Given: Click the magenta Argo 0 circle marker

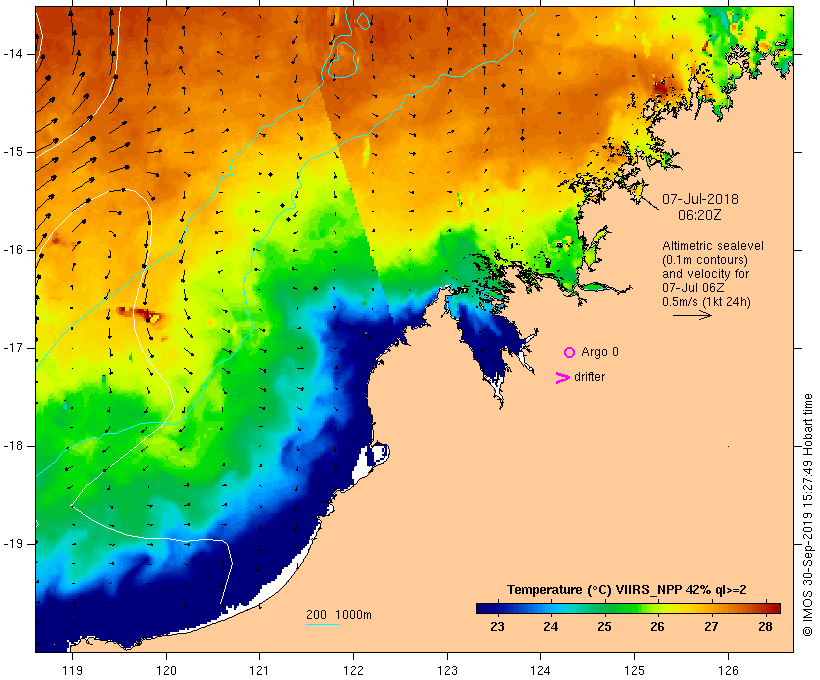Looking at the screenshot, I should point(570,353).
